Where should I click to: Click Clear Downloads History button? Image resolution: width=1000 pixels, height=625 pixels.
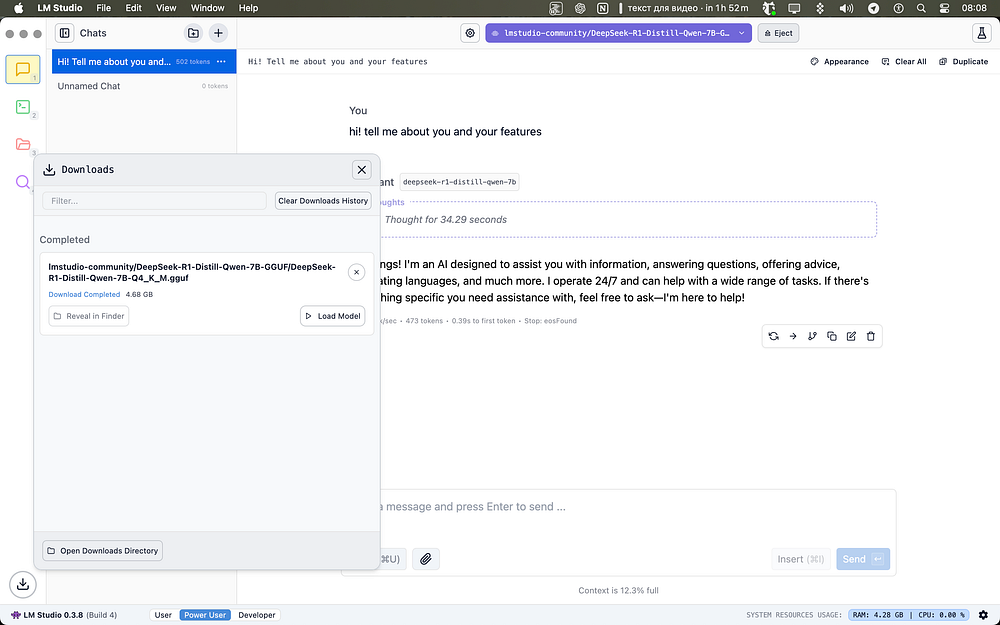pyautogui.click(x=323, y=201)
